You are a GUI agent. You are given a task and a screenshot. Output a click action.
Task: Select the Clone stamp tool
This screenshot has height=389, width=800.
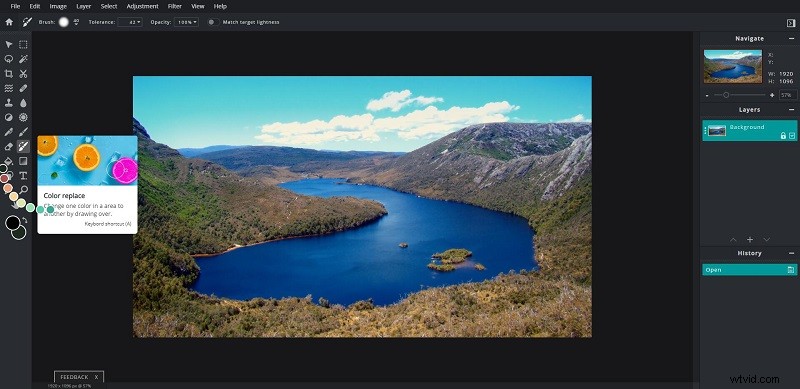tap(9, 103)
